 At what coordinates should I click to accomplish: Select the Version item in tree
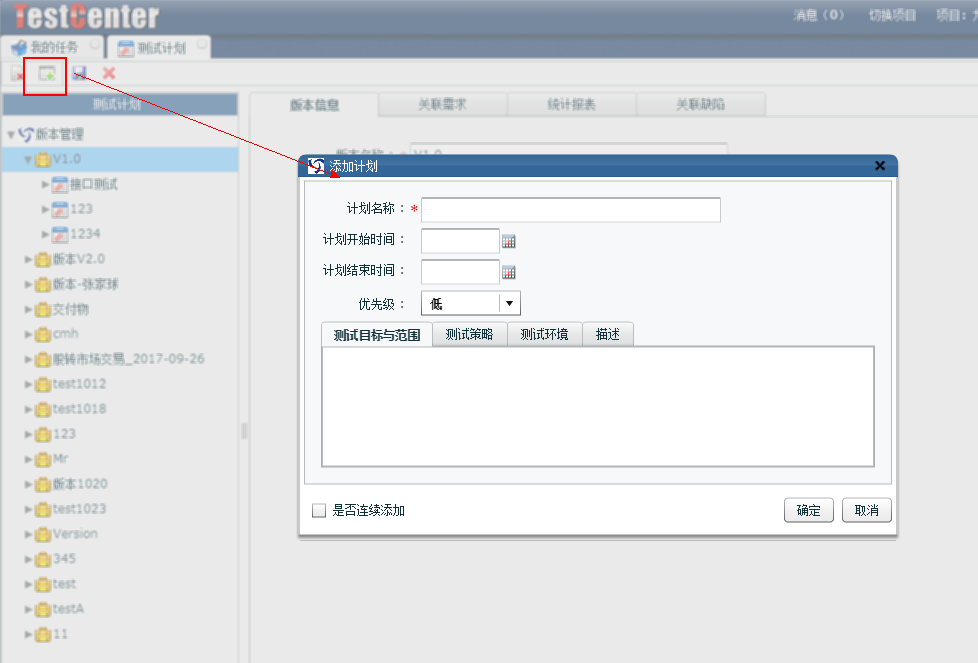(75, 534)
